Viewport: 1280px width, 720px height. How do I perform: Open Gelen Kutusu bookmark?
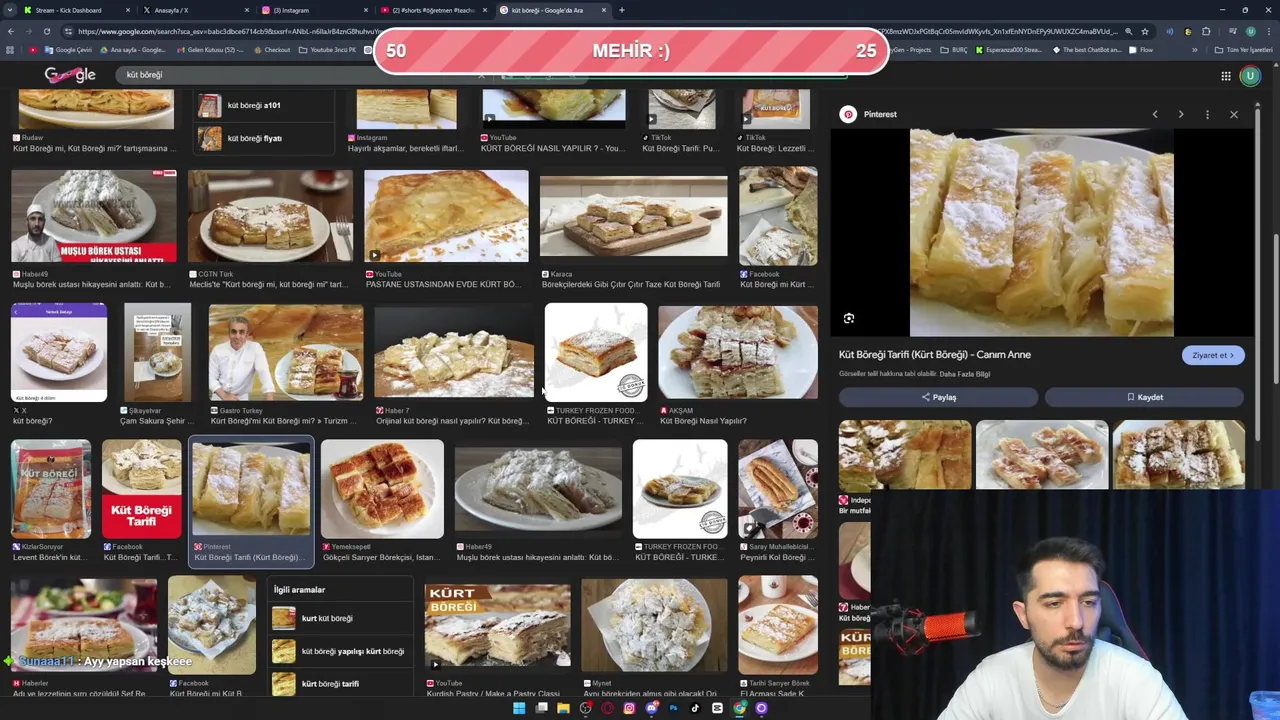[x=210, y=50]
